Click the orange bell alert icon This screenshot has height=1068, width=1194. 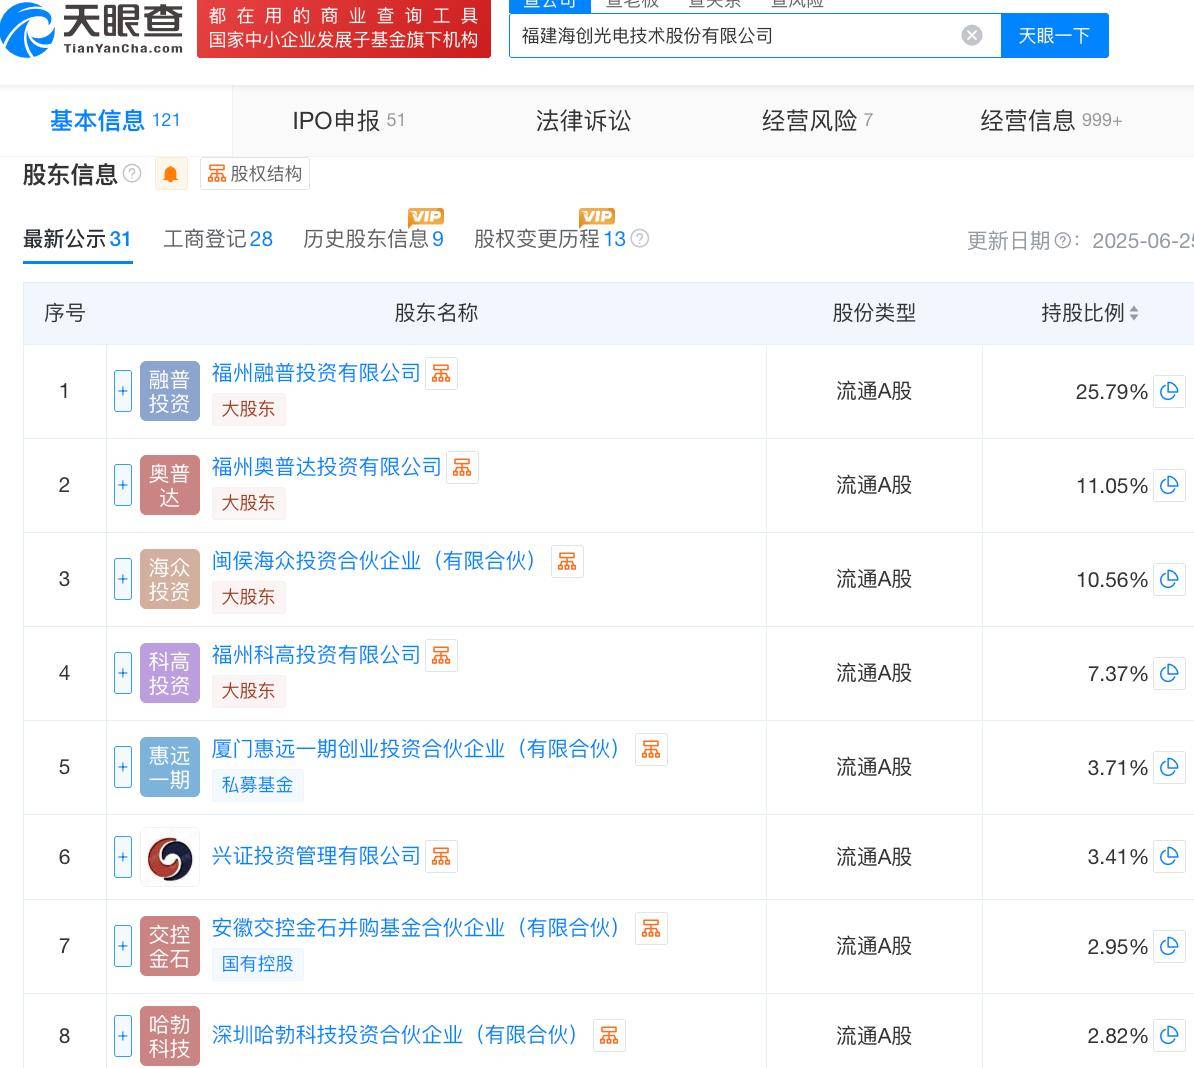(x=170, y=174)
